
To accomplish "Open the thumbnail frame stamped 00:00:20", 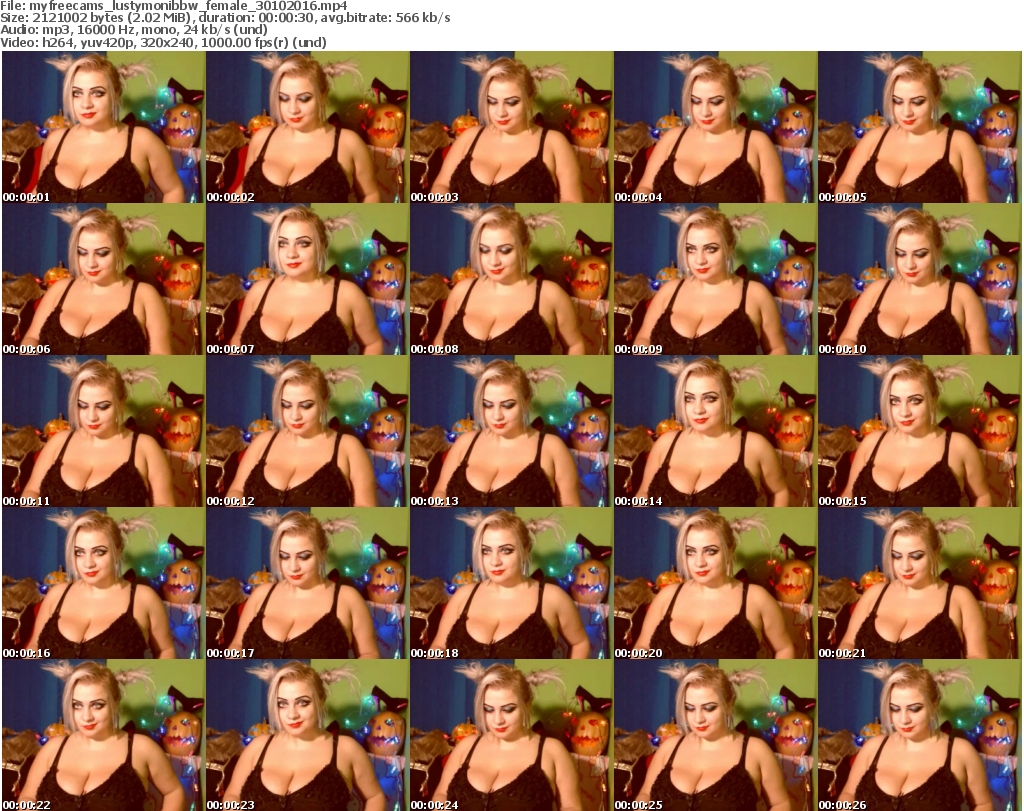I will tap(715, 583).
